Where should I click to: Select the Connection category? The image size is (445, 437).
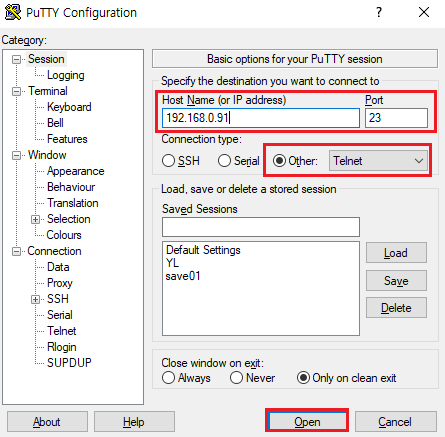54,251
